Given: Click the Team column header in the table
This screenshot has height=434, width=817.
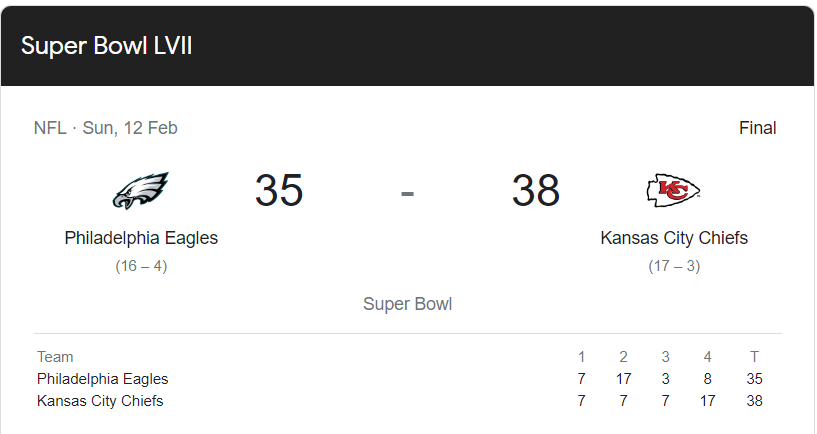Looking at the screenshot, I should (x=55, y=357).
